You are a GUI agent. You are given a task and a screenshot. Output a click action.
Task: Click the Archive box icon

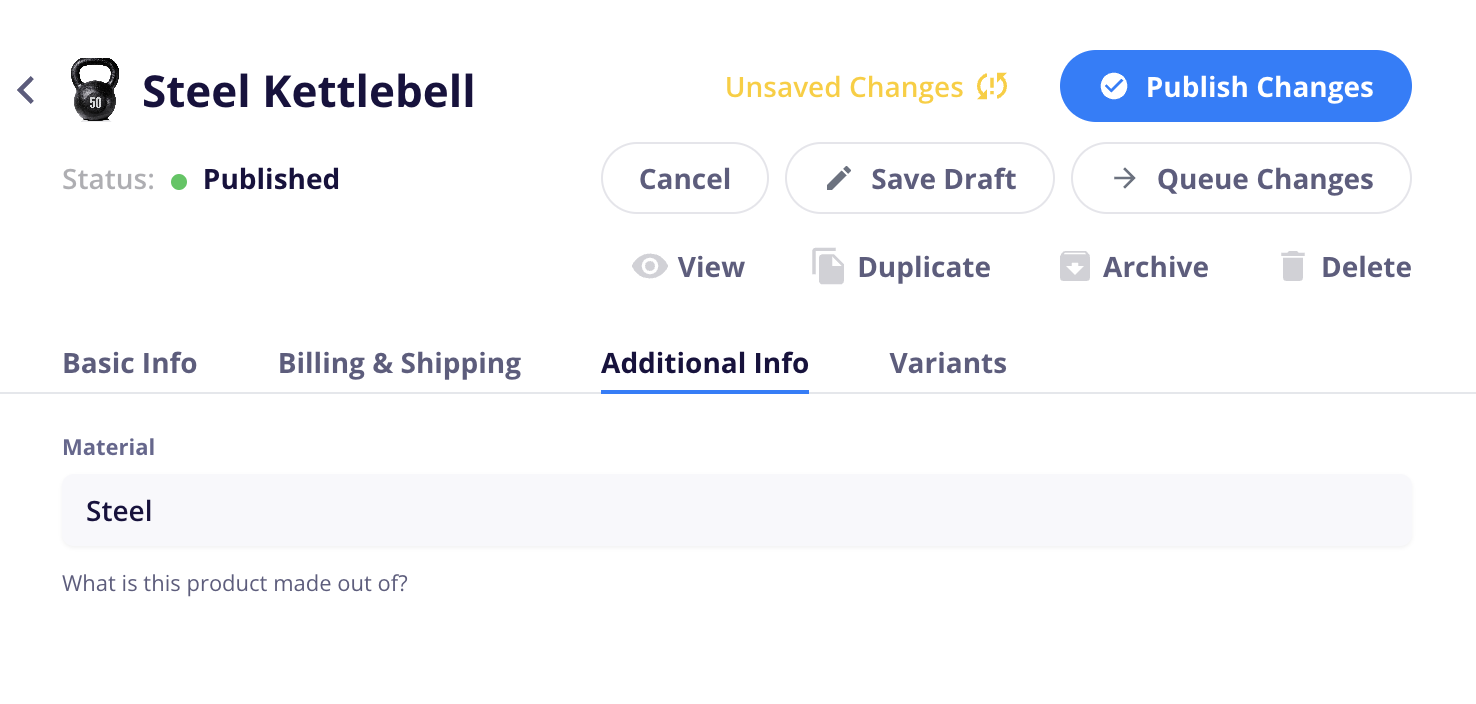pos(1074,267)
